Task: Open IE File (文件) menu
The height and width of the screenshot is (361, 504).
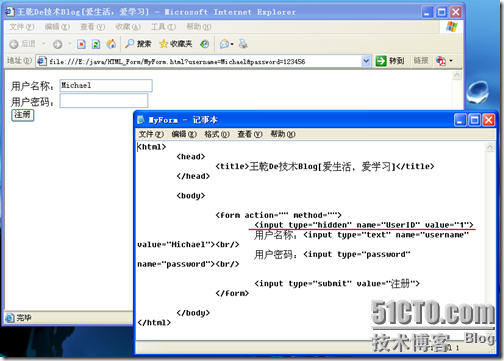Action: click(22, 27)
